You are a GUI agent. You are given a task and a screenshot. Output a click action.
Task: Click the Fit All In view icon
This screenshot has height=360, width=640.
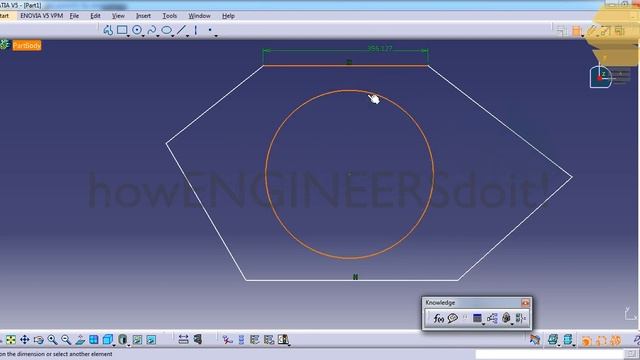click(11, 340)
